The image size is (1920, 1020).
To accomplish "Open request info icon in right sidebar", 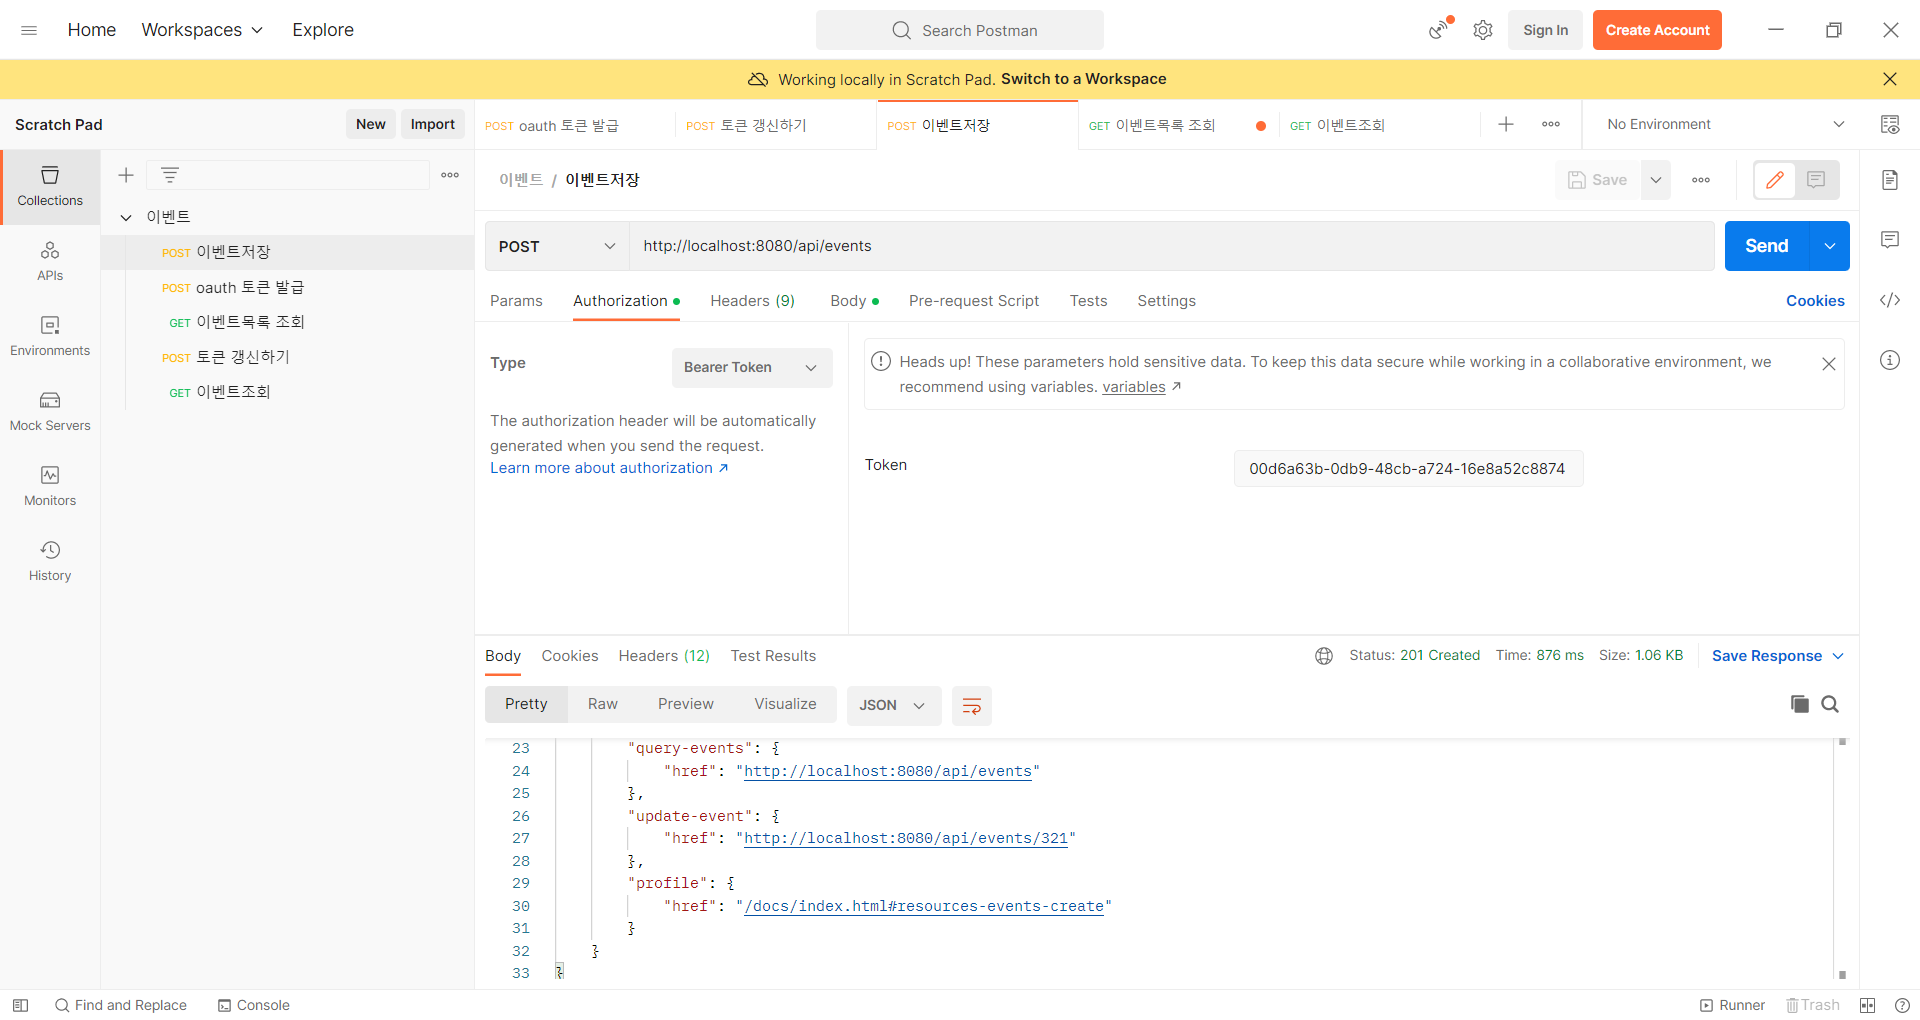I will click(x=1890, y=360).
